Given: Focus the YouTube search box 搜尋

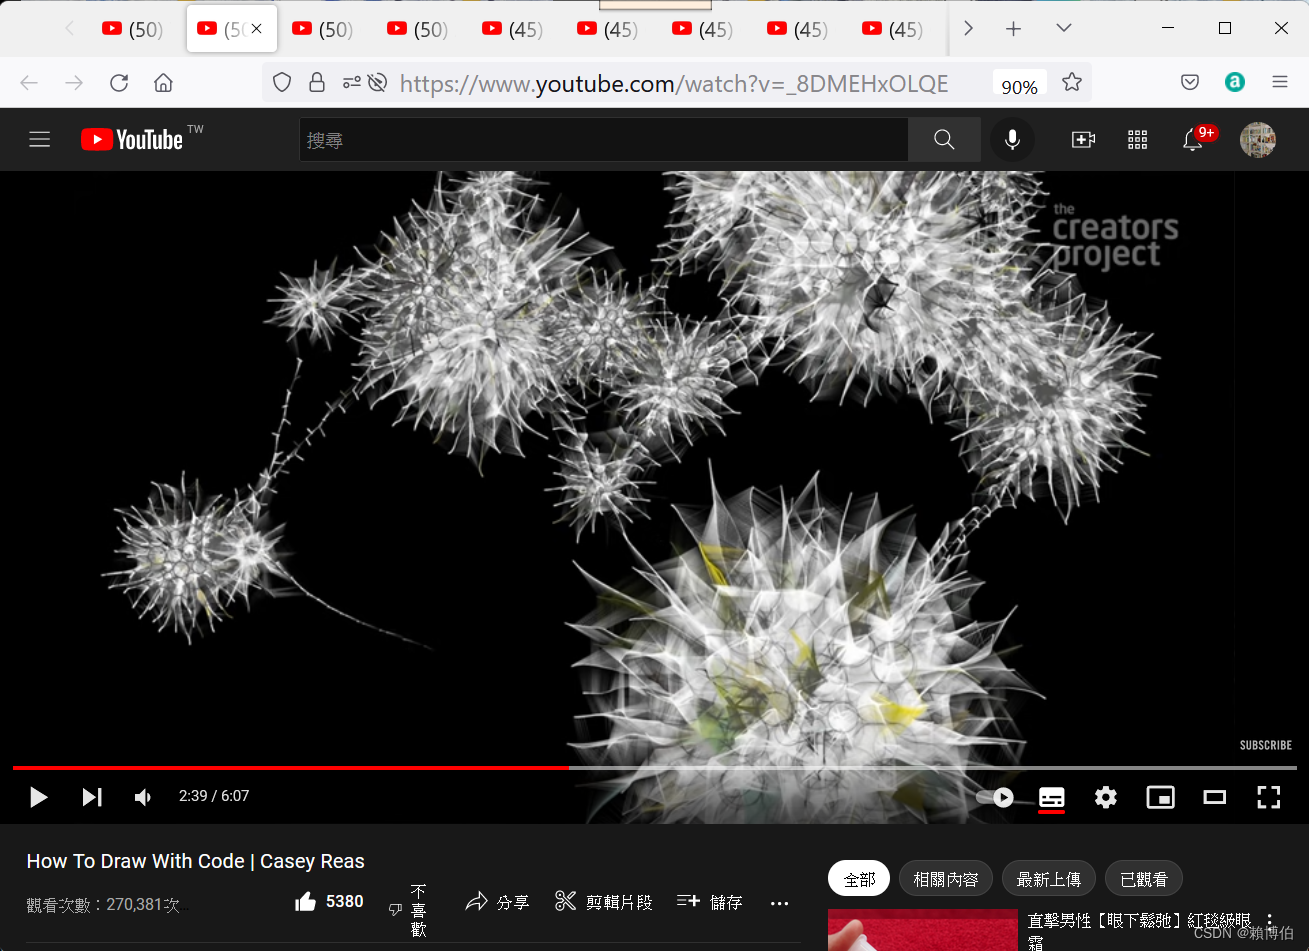Looking at the screenshot, I should pyautogui.click(x=604, y=140).
